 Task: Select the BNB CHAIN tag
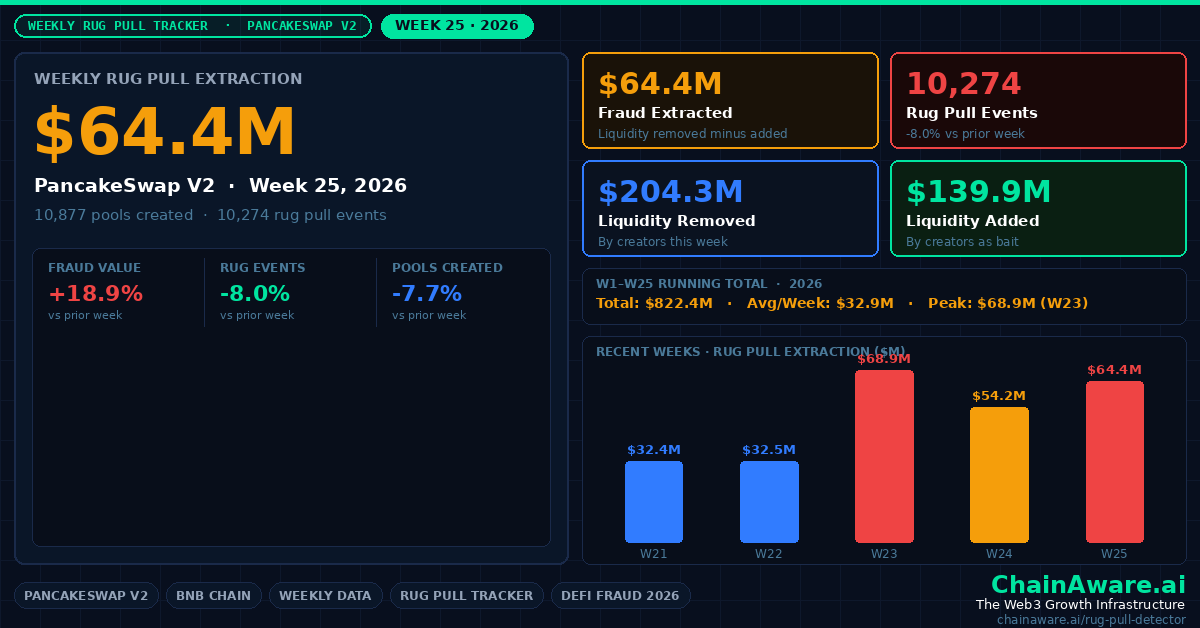pos(214,596)
